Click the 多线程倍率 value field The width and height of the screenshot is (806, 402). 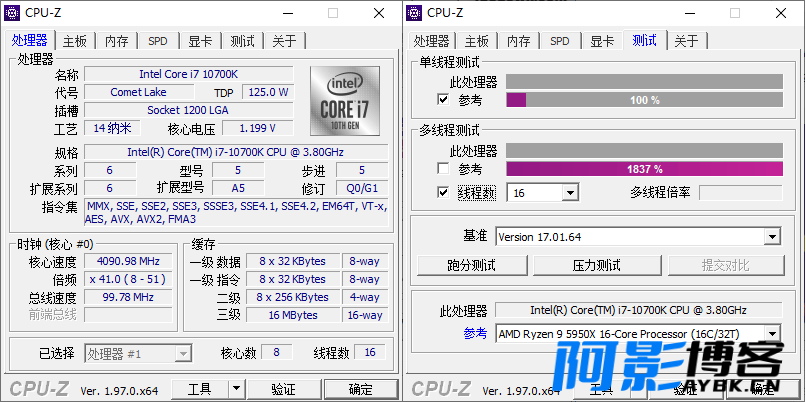[x=741, y=193]
